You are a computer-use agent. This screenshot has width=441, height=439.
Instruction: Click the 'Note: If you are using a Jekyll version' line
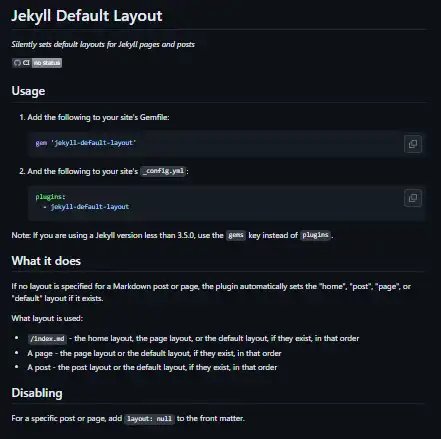pyautogui.click(x=172, y=235)
